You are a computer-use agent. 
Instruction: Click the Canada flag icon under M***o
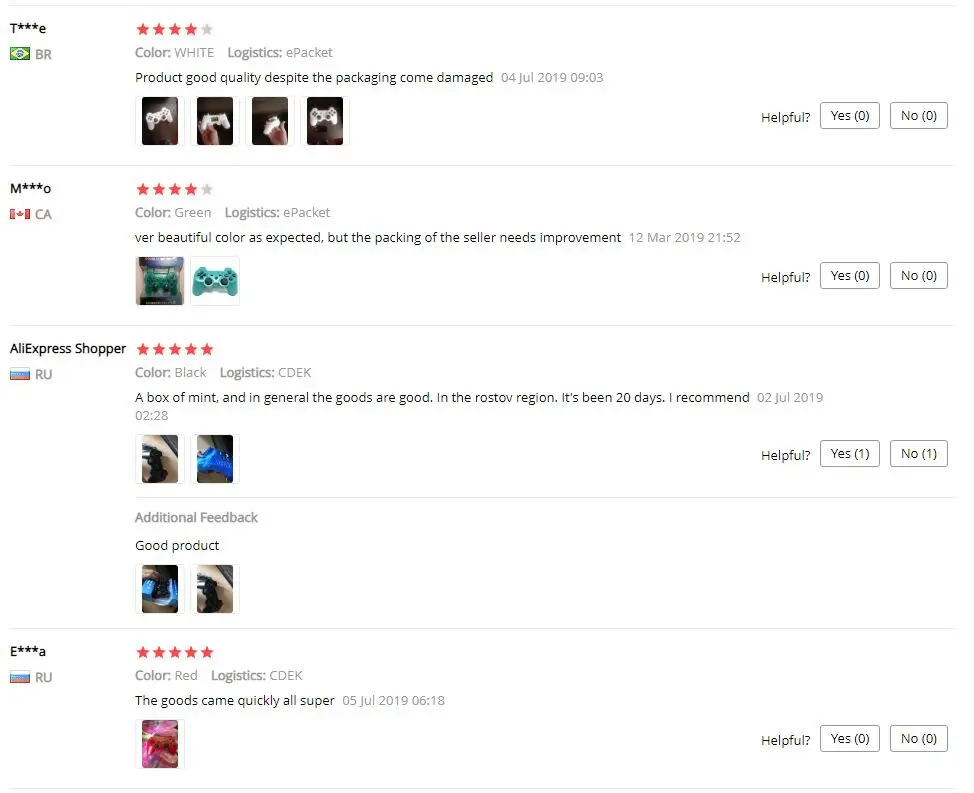coord(20,214)
